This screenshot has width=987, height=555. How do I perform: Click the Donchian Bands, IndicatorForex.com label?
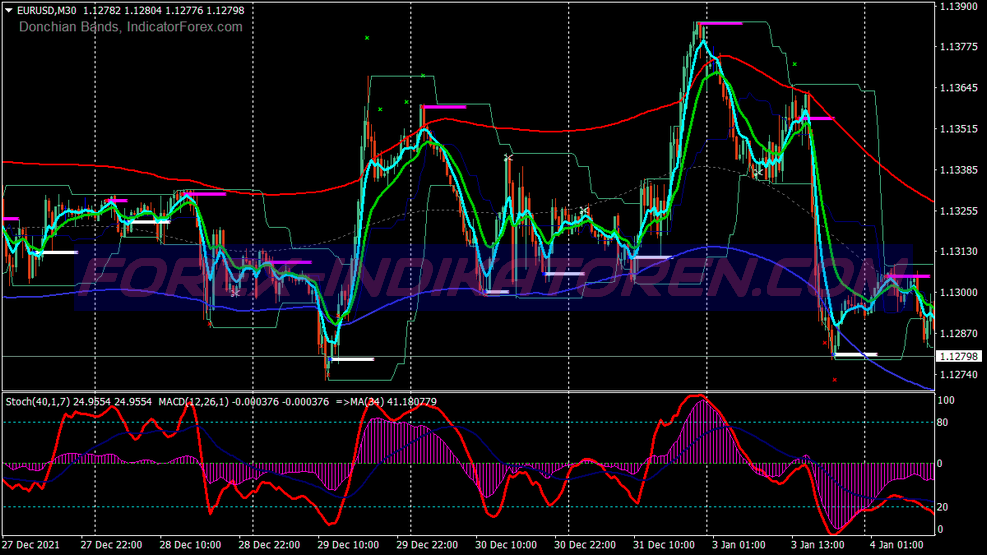click(x=130, y=27)
